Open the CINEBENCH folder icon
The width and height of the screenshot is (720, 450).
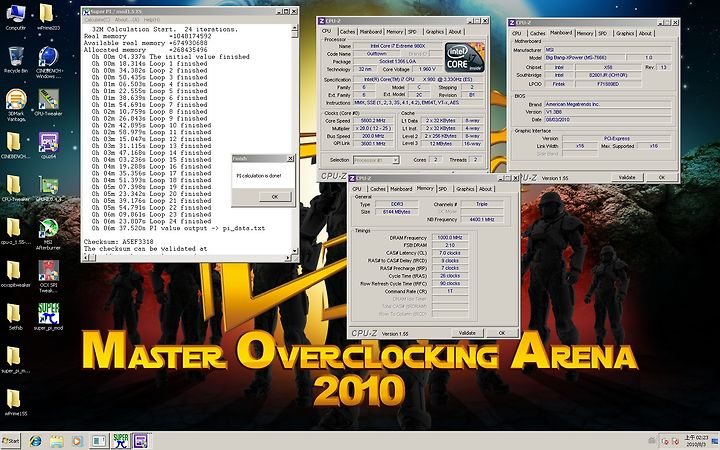[14, 141]
